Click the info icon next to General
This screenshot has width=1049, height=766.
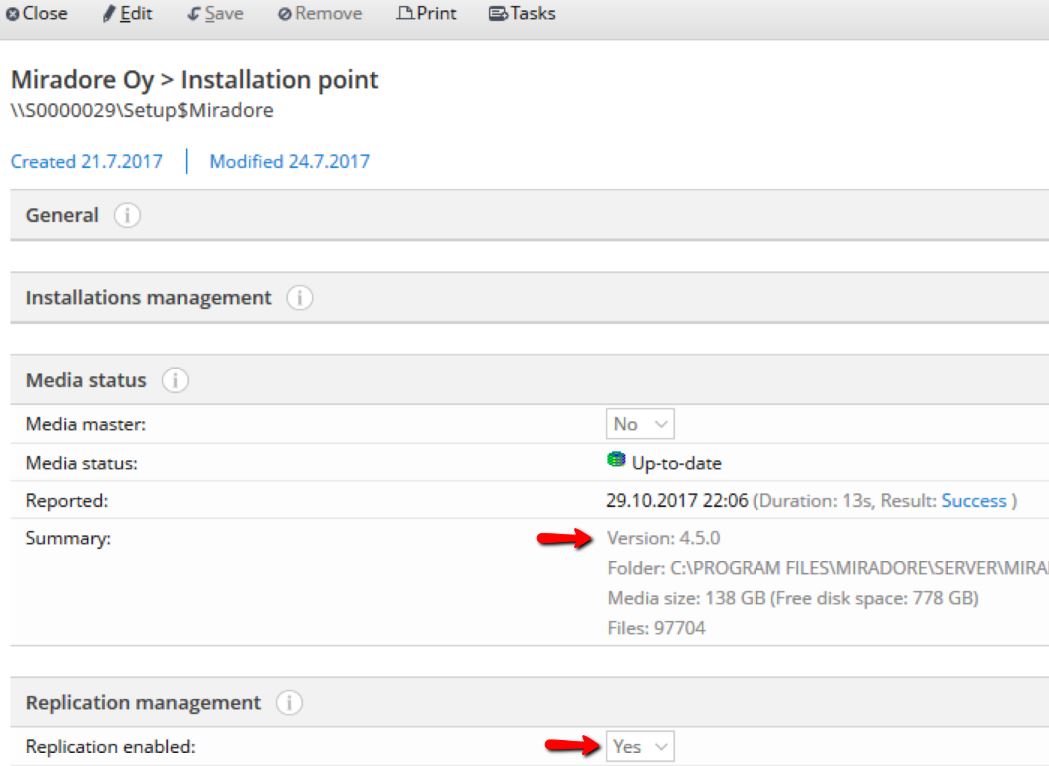127,215
